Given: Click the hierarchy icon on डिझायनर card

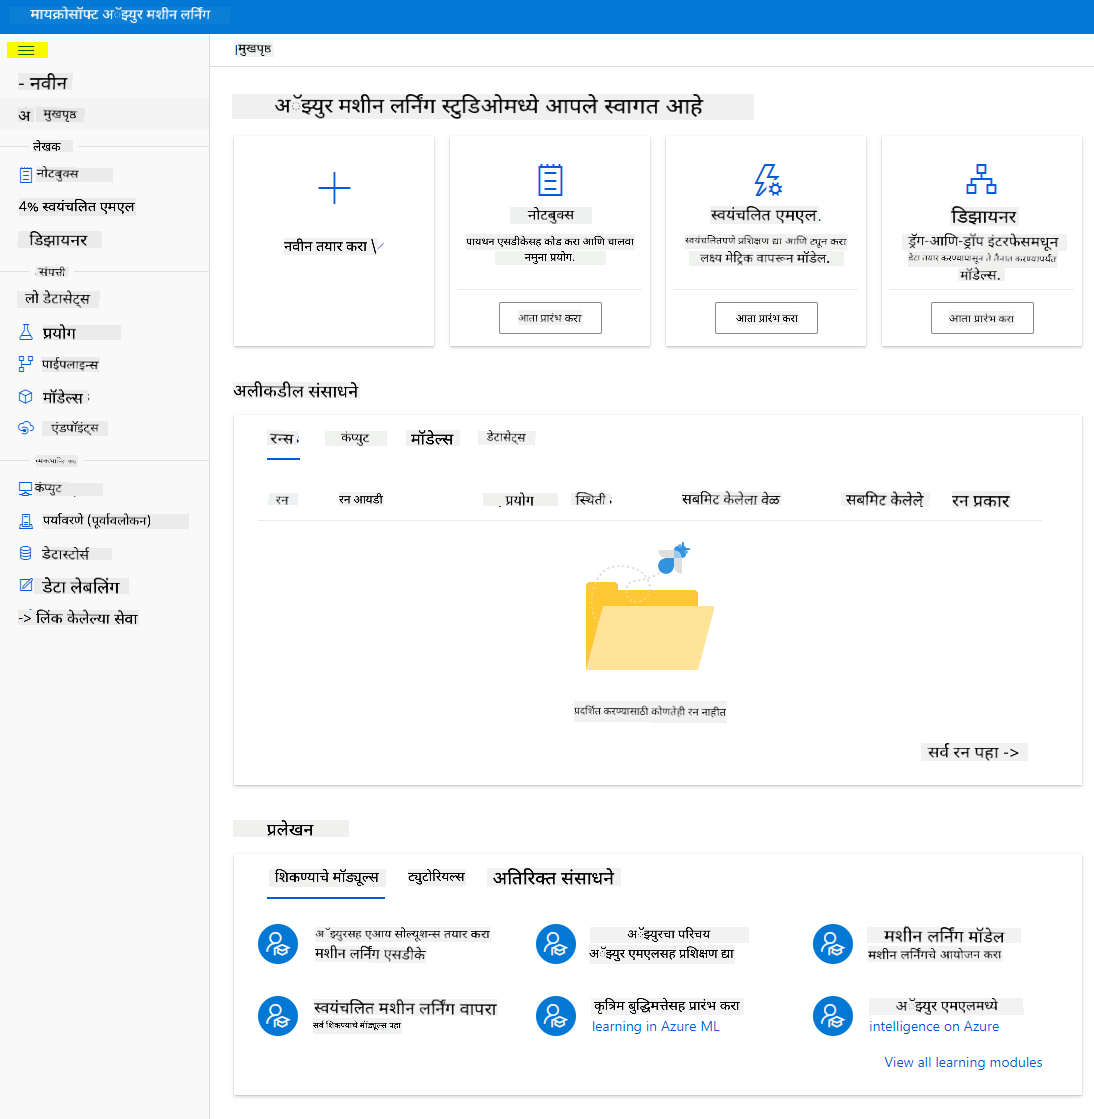Looking at the screenshot, I should (981, 179).
